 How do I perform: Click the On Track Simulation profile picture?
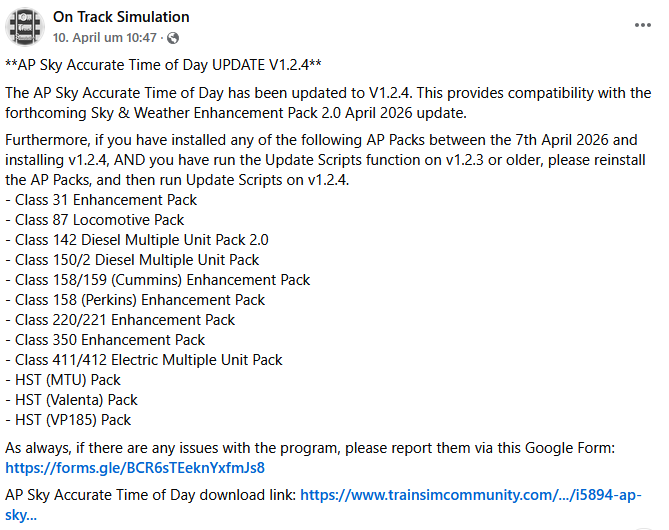pyautogui.click(x=25, y=26)
